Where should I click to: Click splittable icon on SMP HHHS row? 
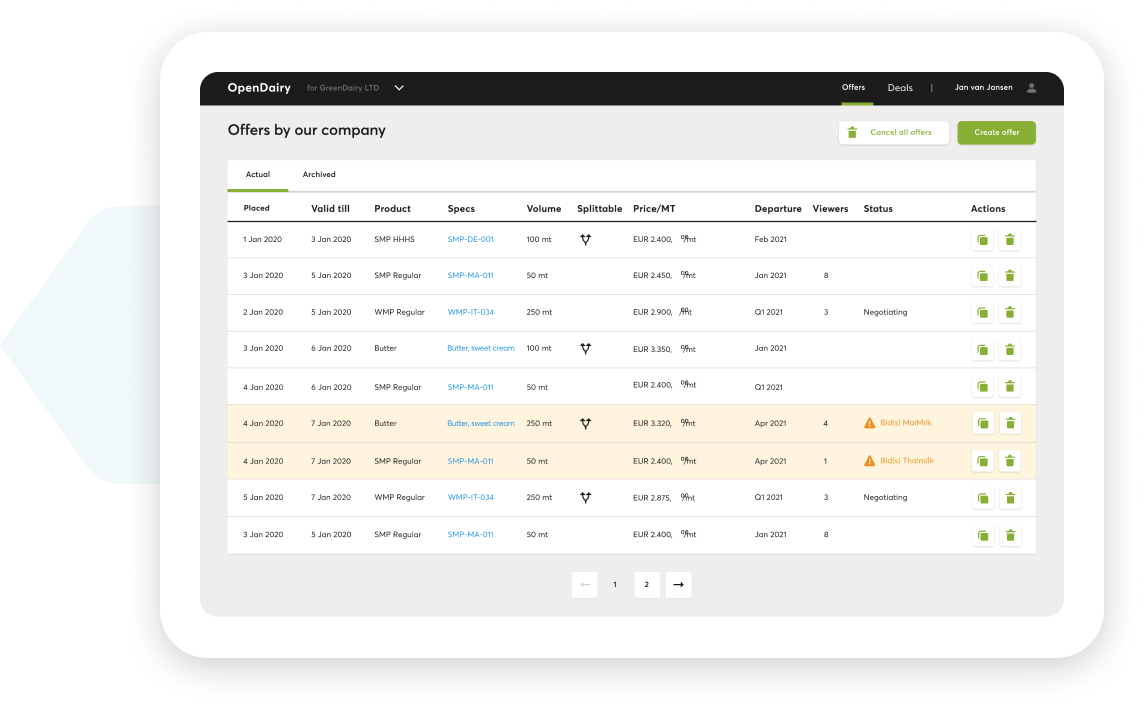pyautogui.click(x=585, y=239)
